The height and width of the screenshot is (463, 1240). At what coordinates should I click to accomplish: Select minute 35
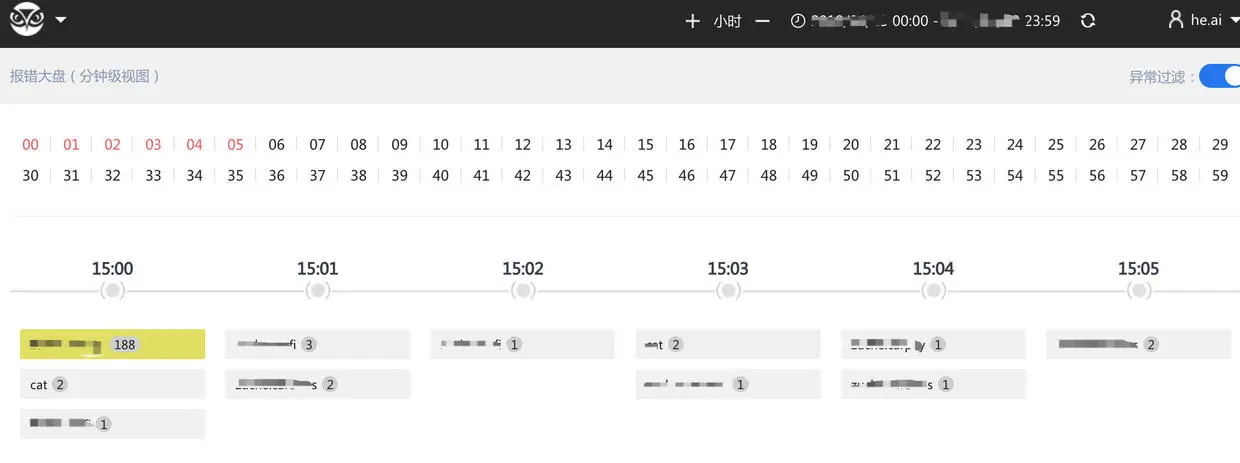[x=235, y=176]
